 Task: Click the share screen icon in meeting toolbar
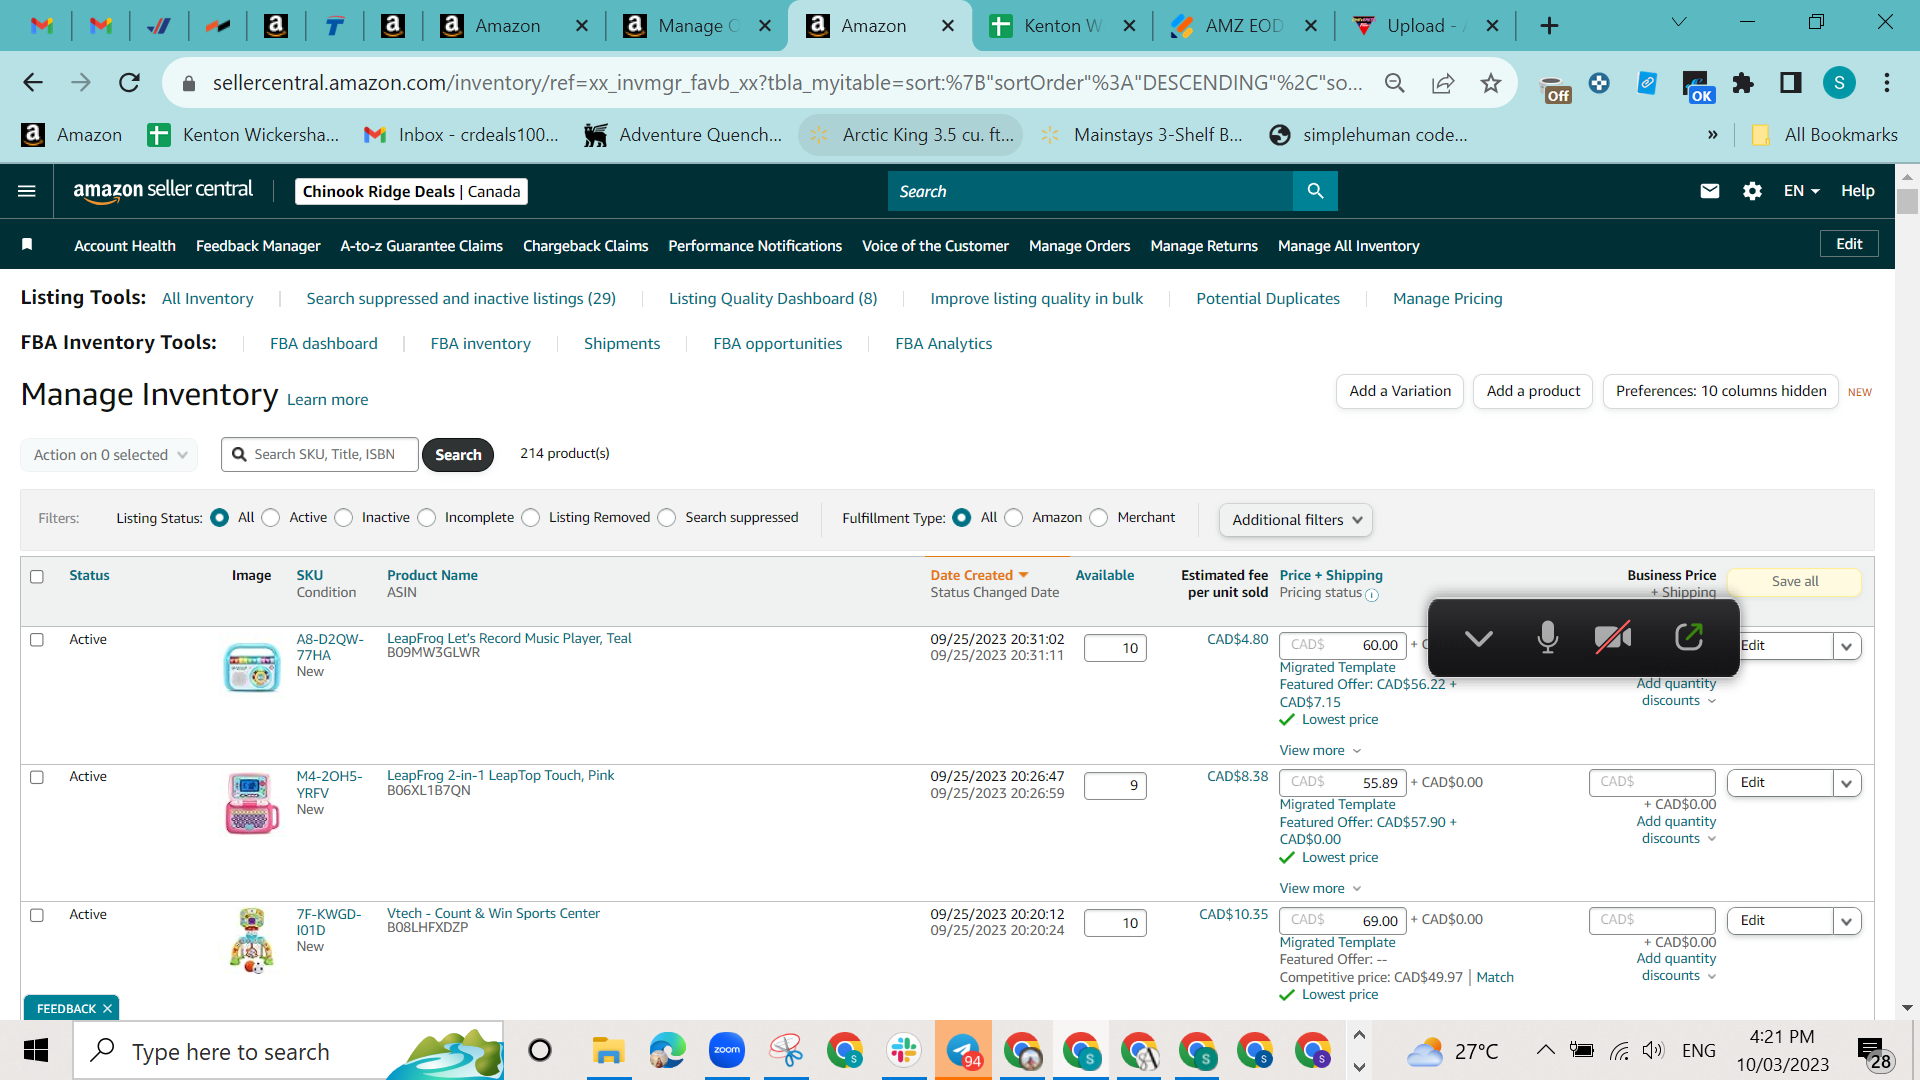(x=1689, y=637)
